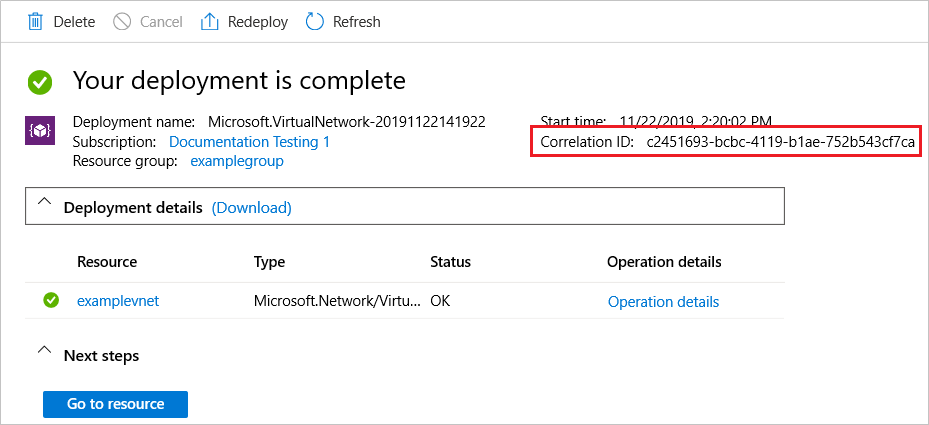
Task: Open the examplegroup resource group link
Action: coord(237,161)
